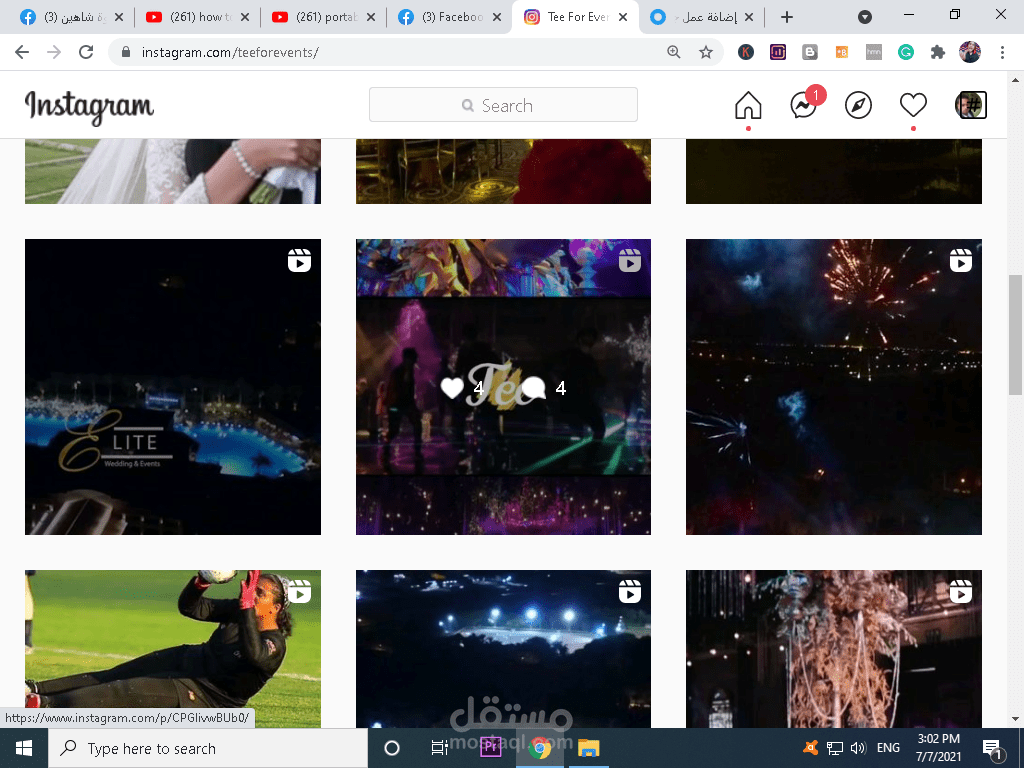Open Task View on the taskbar
Image resolution: width=1024 pixels, height=768 pixels.
point(440,748)
